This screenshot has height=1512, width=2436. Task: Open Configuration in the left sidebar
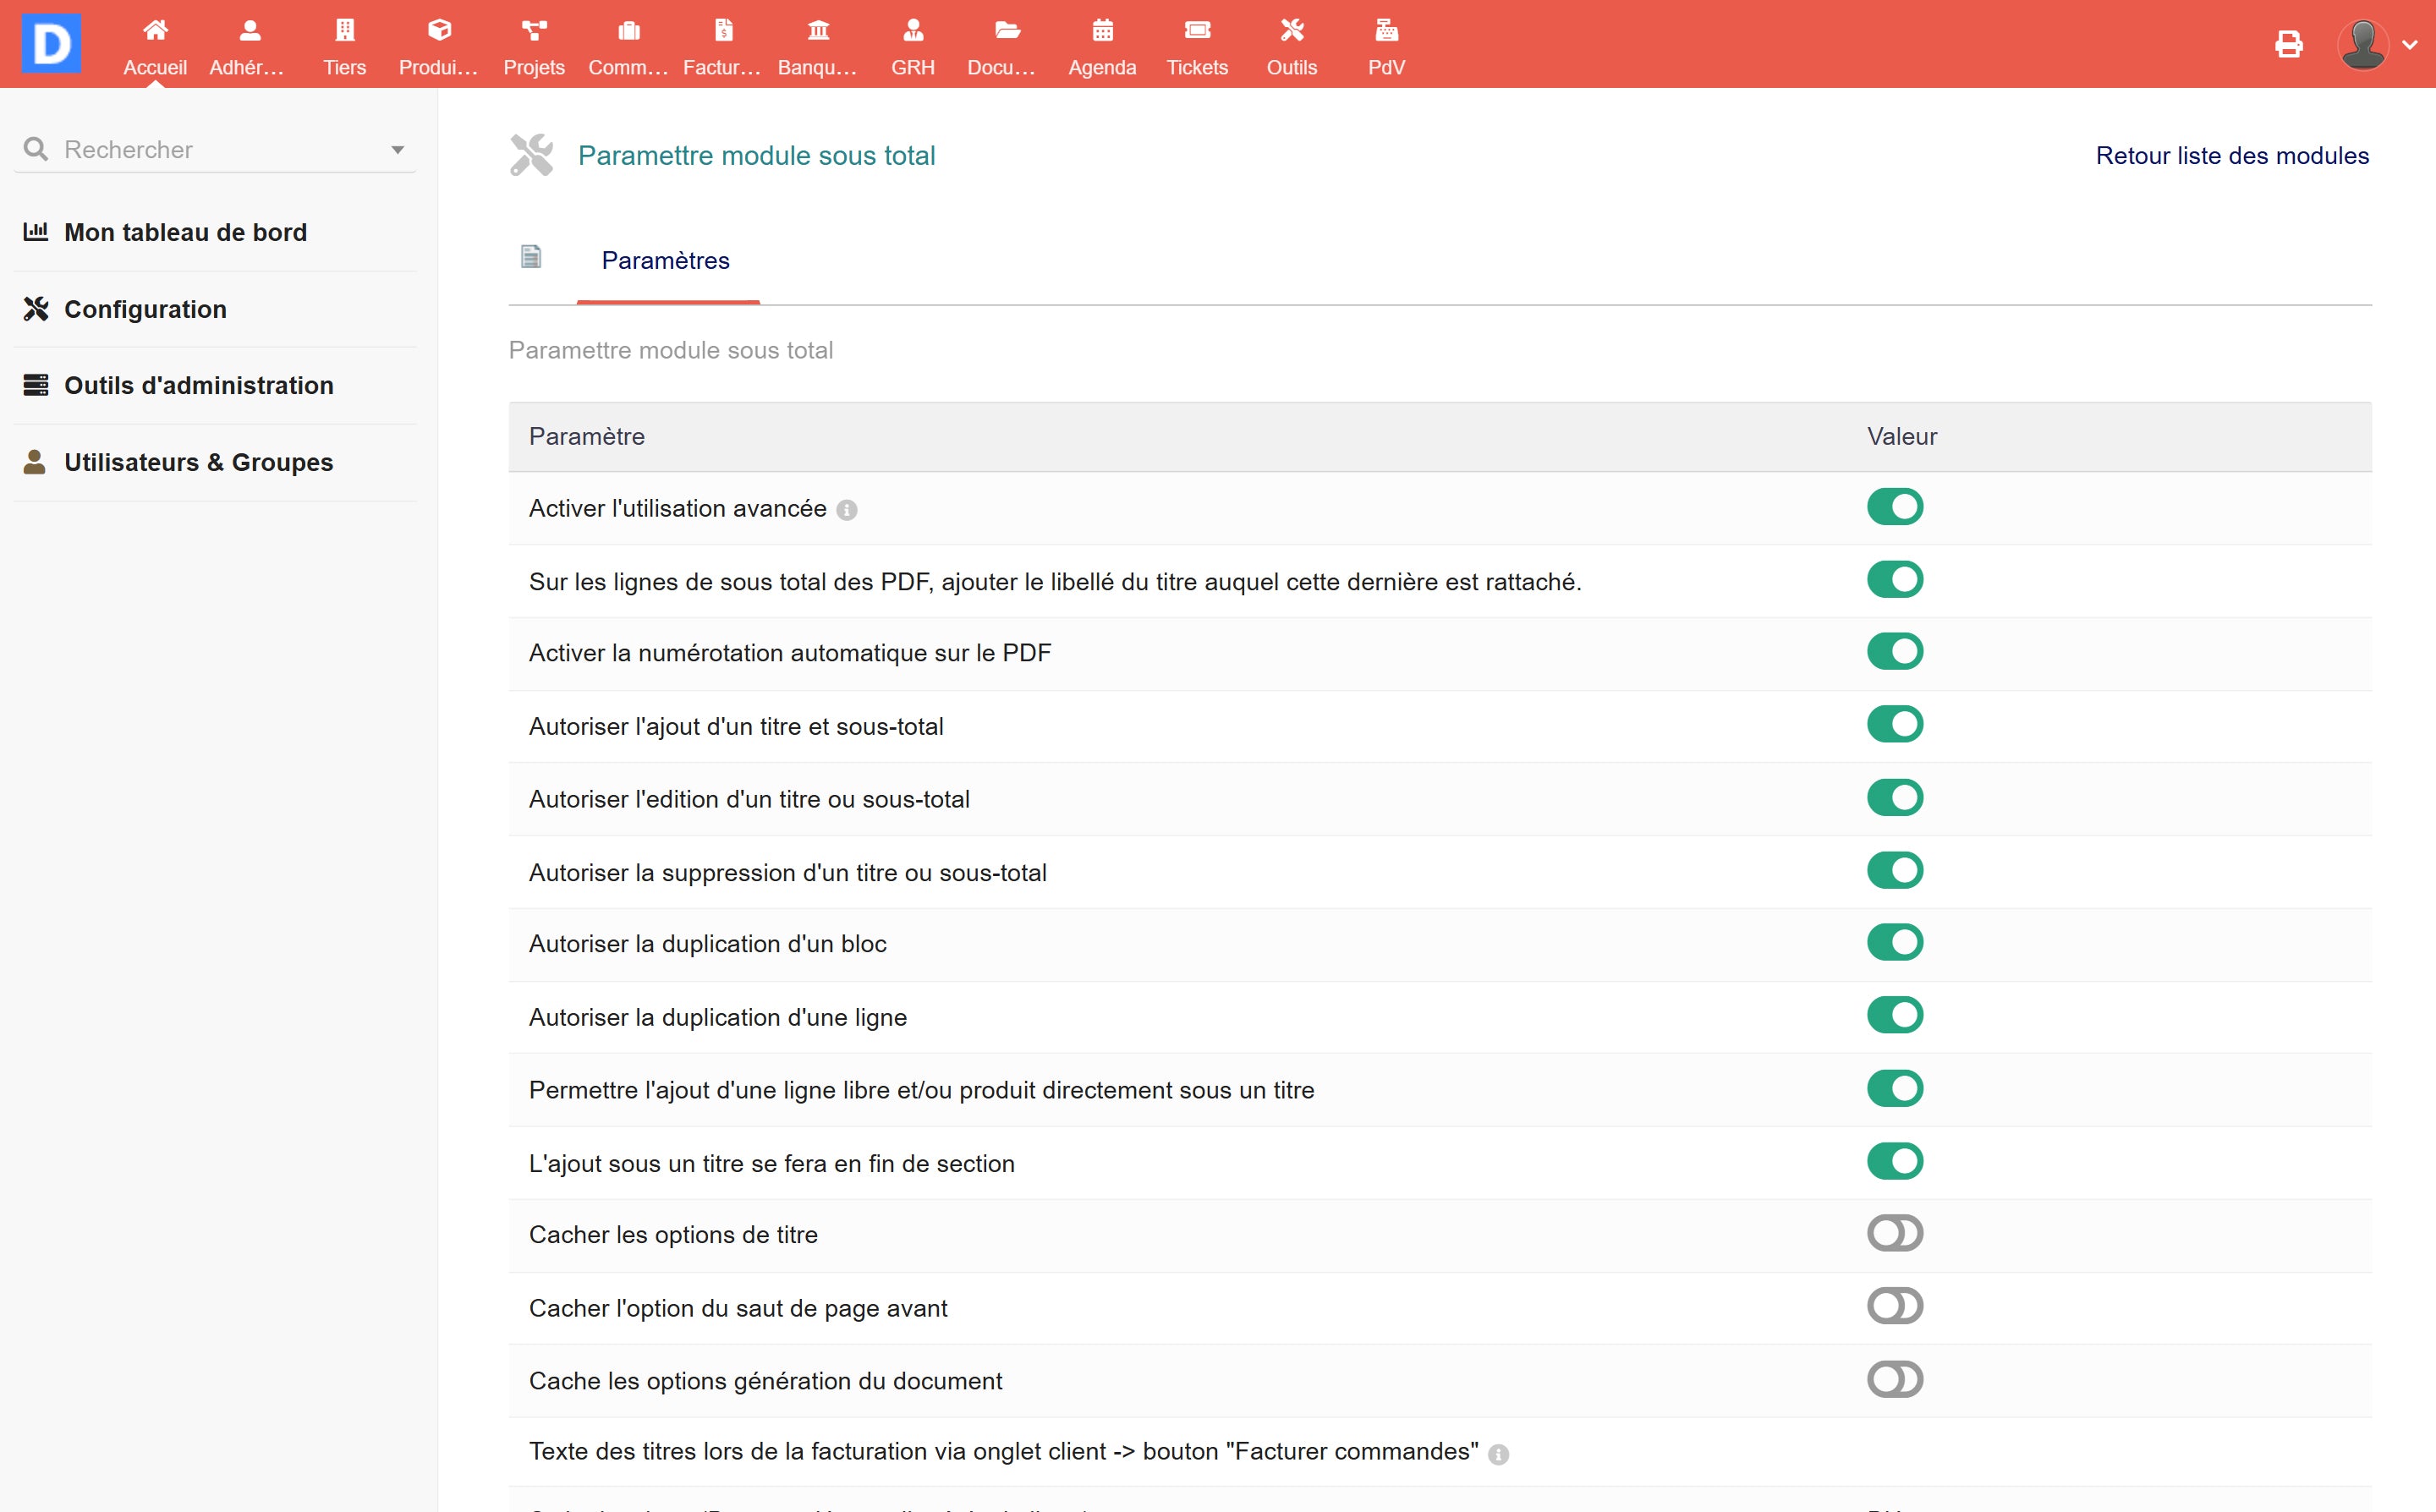(x=145, y=309)
